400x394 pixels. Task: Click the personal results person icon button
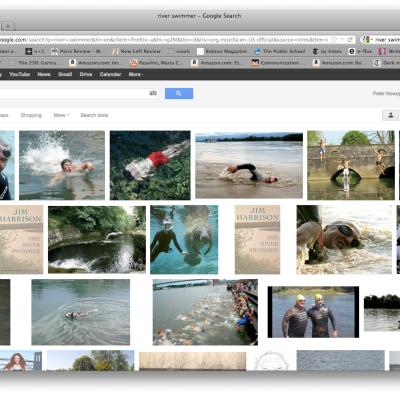(391, 115)
